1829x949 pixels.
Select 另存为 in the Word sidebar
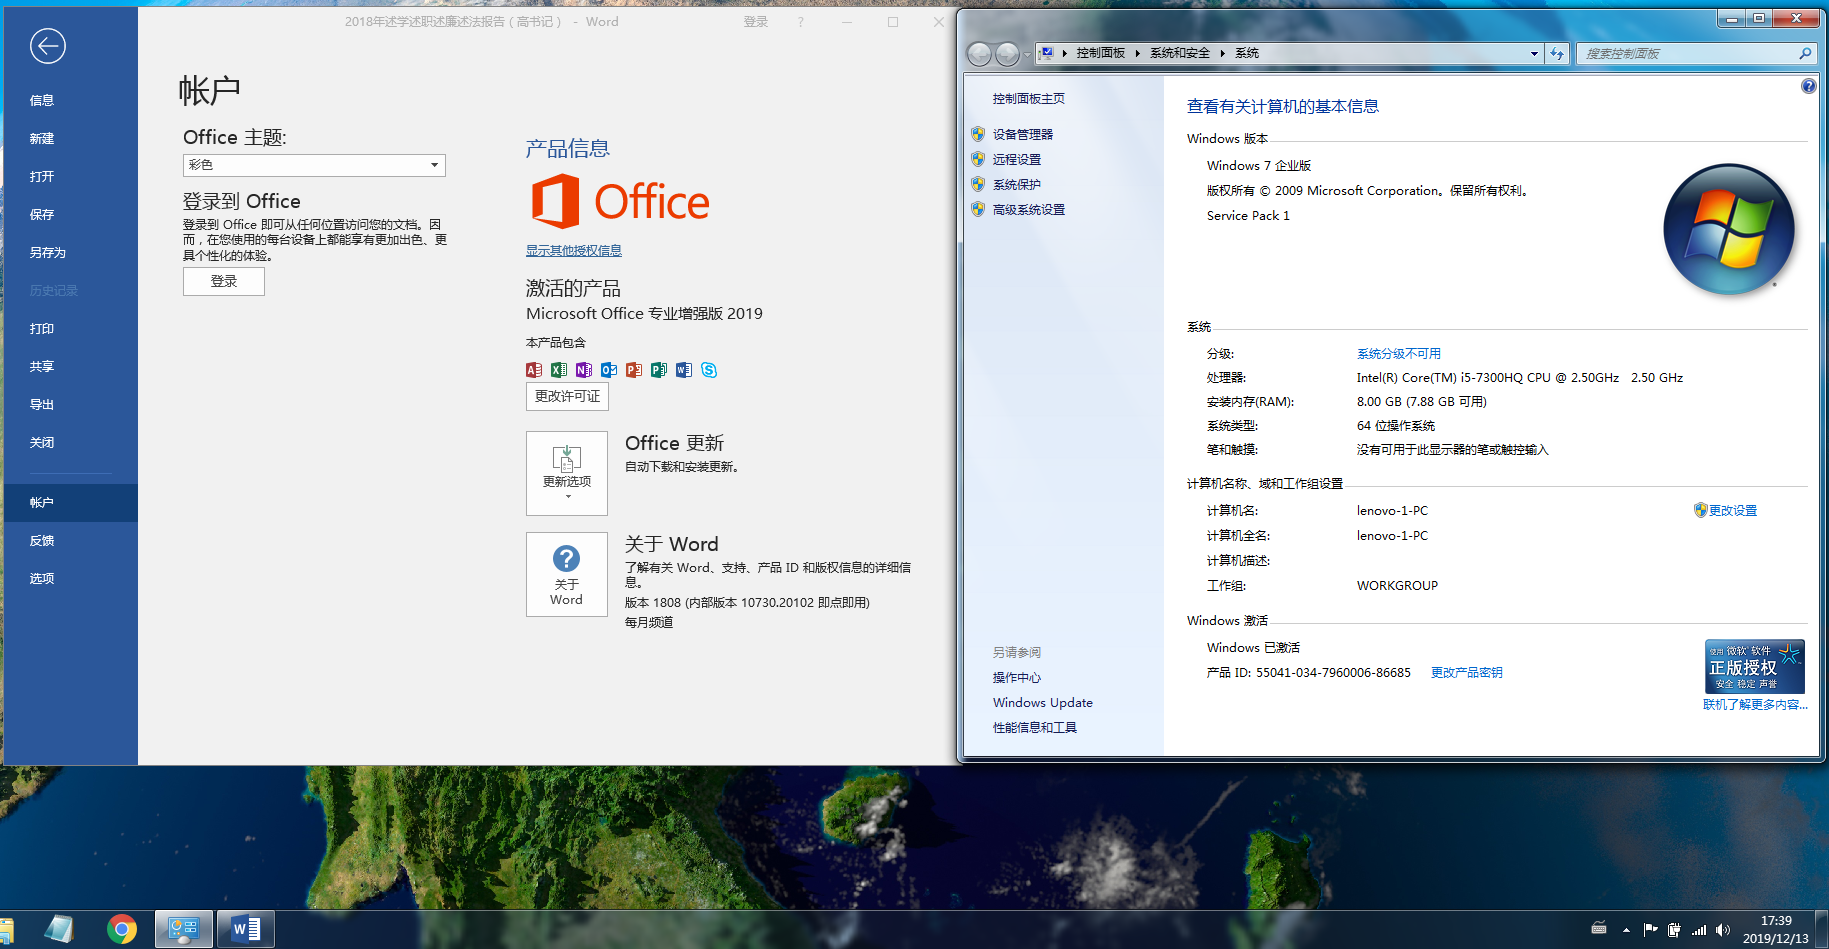click(48, 253)
